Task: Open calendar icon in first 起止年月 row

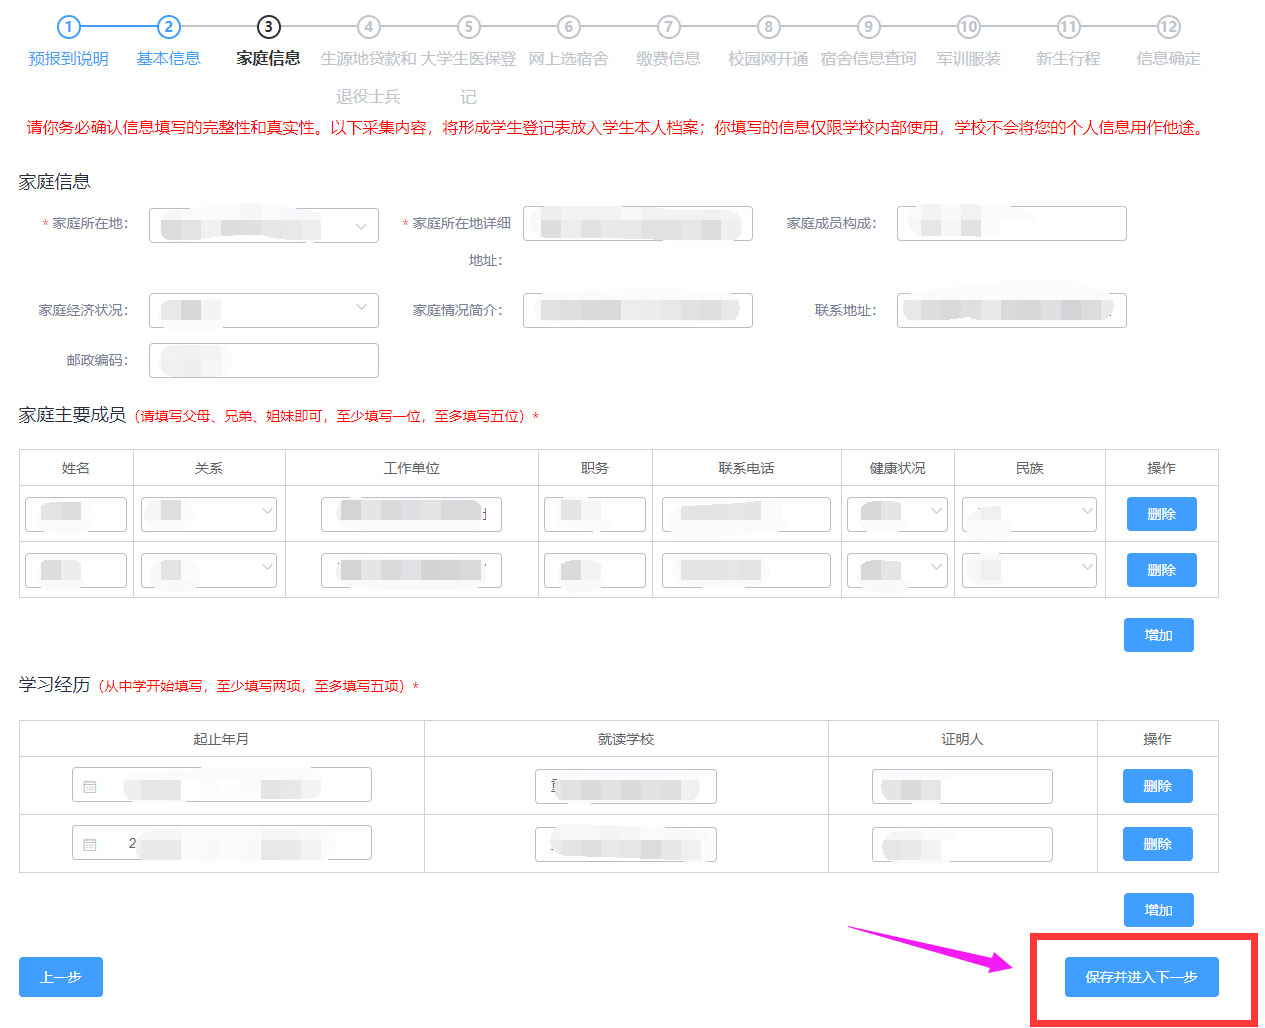Action: point(90,787)
